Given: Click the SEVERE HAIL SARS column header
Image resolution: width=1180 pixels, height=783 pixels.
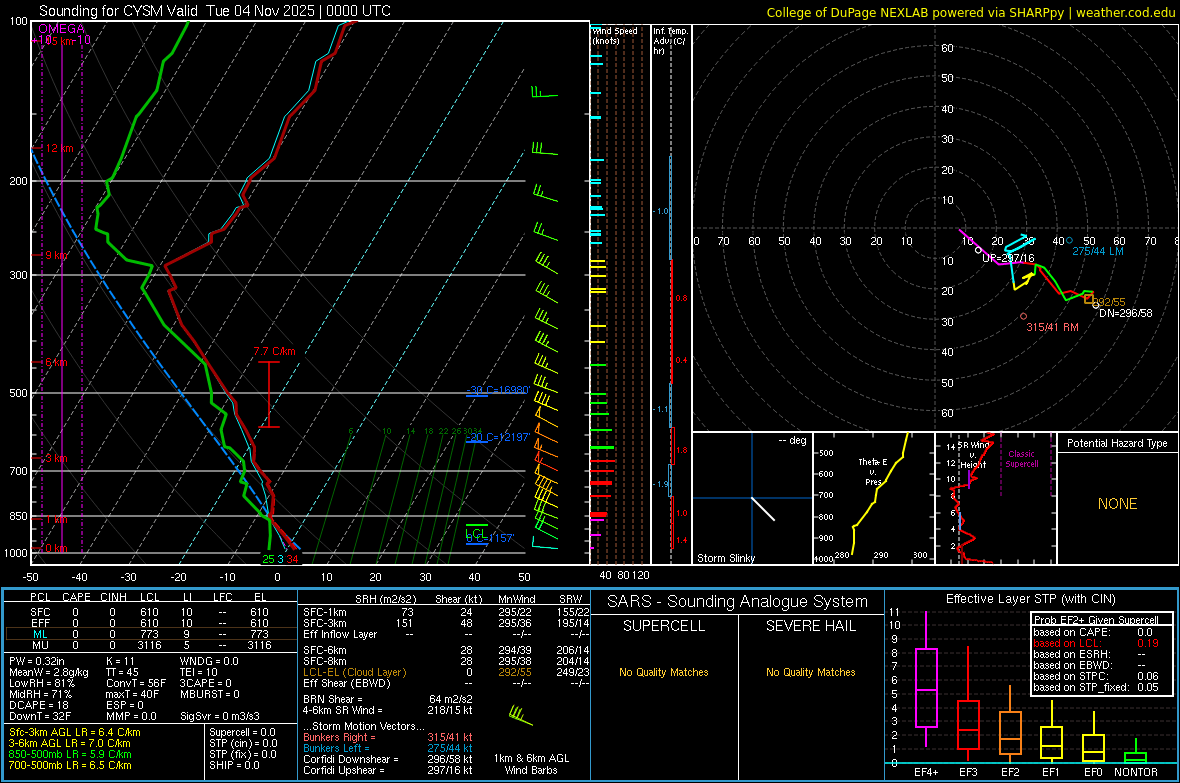Looking at the screenshot, I should [810, 626].
